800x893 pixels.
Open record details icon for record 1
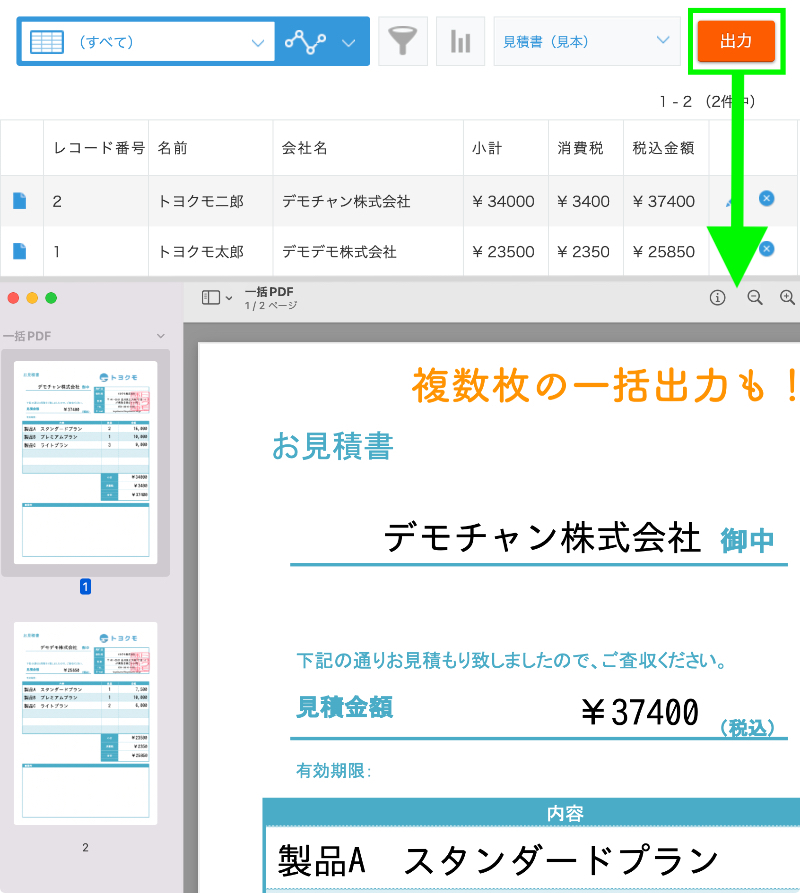coord(19,251)
